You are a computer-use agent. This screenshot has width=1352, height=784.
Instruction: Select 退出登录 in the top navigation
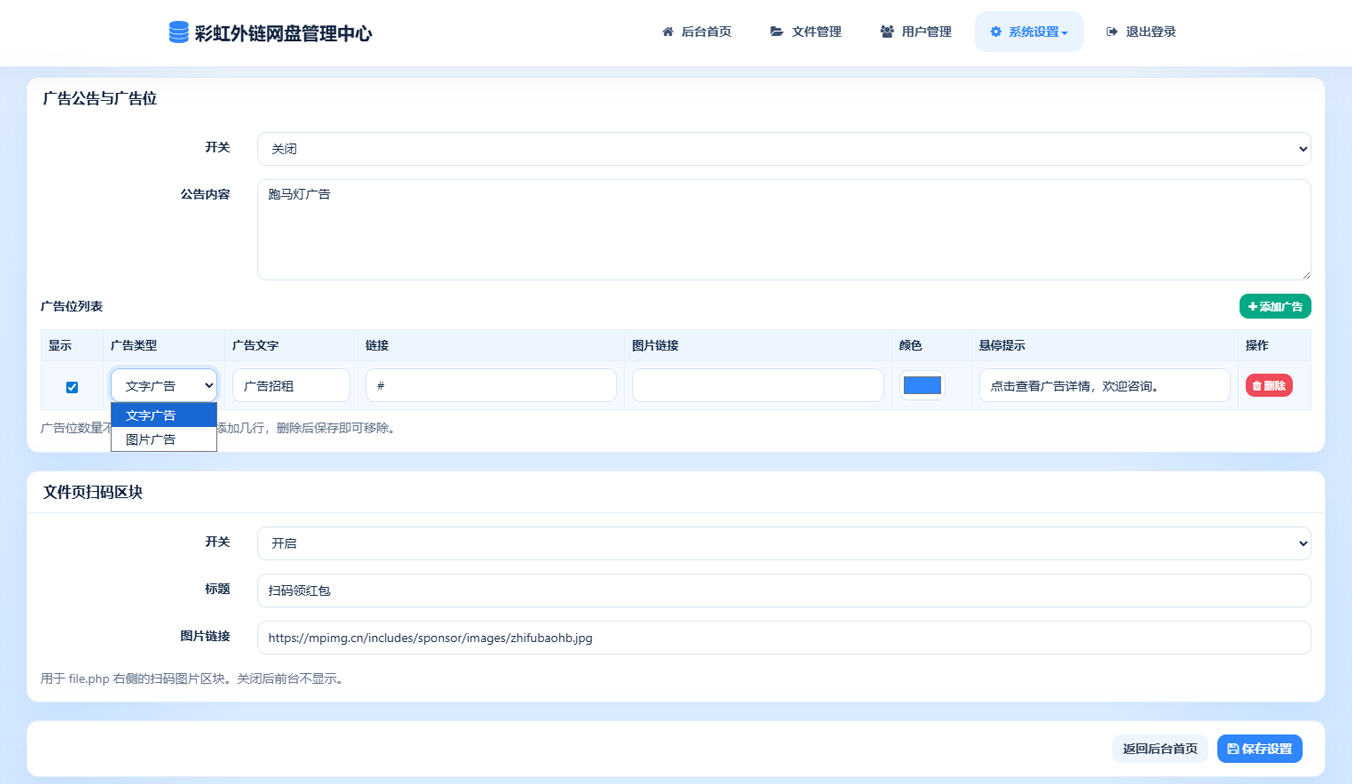(1141, 32)
